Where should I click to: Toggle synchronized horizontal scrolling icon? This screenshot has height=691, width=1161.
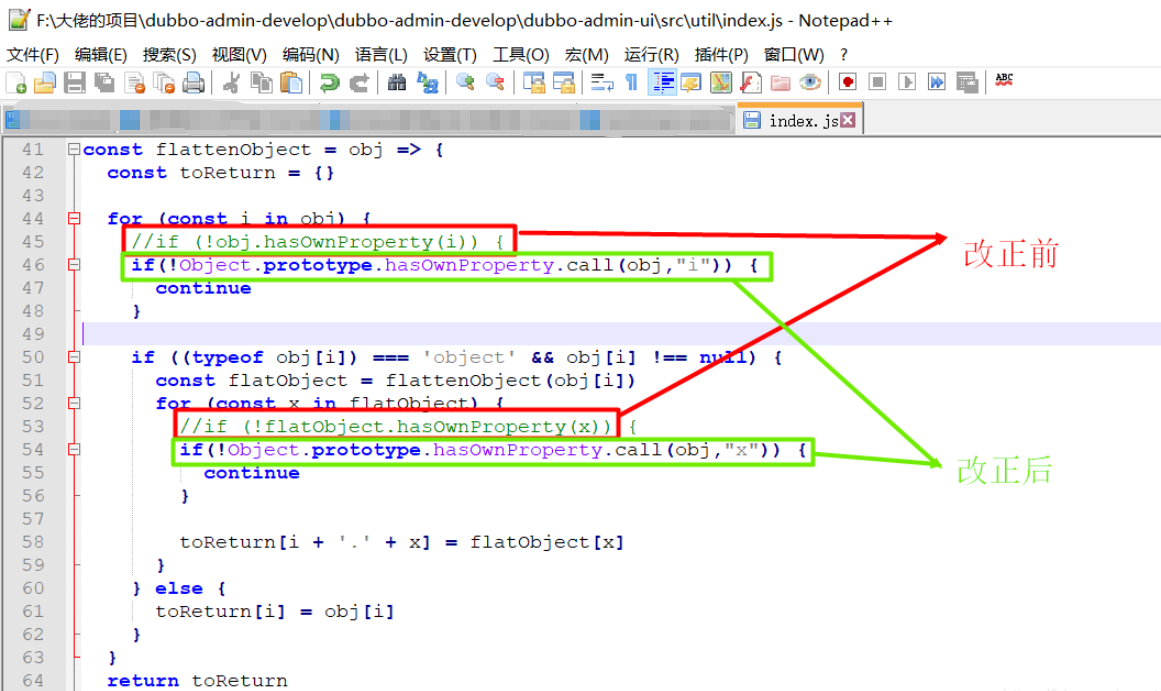[x=563, y=82]
